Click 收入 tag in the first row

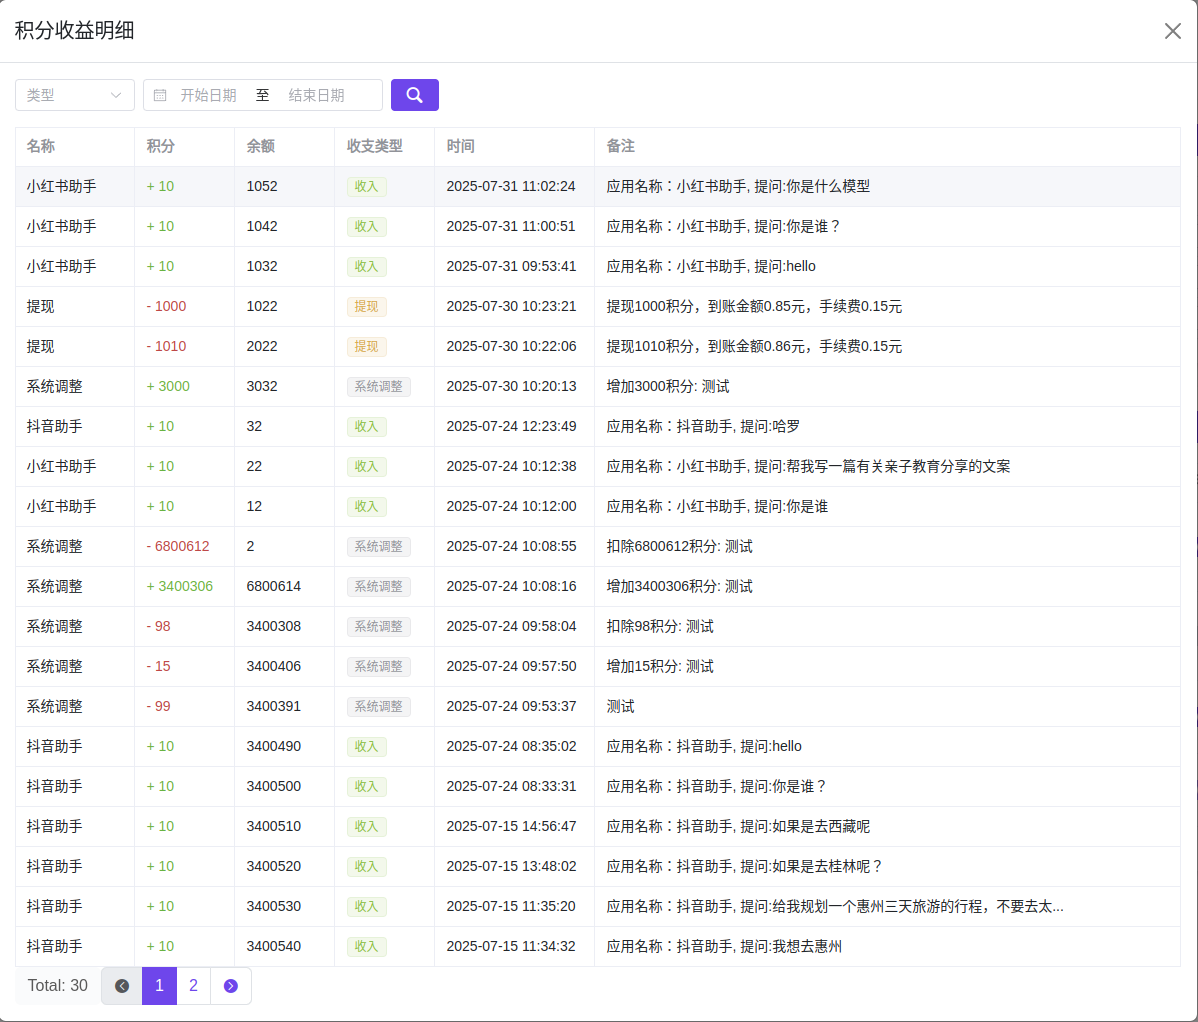366,187
